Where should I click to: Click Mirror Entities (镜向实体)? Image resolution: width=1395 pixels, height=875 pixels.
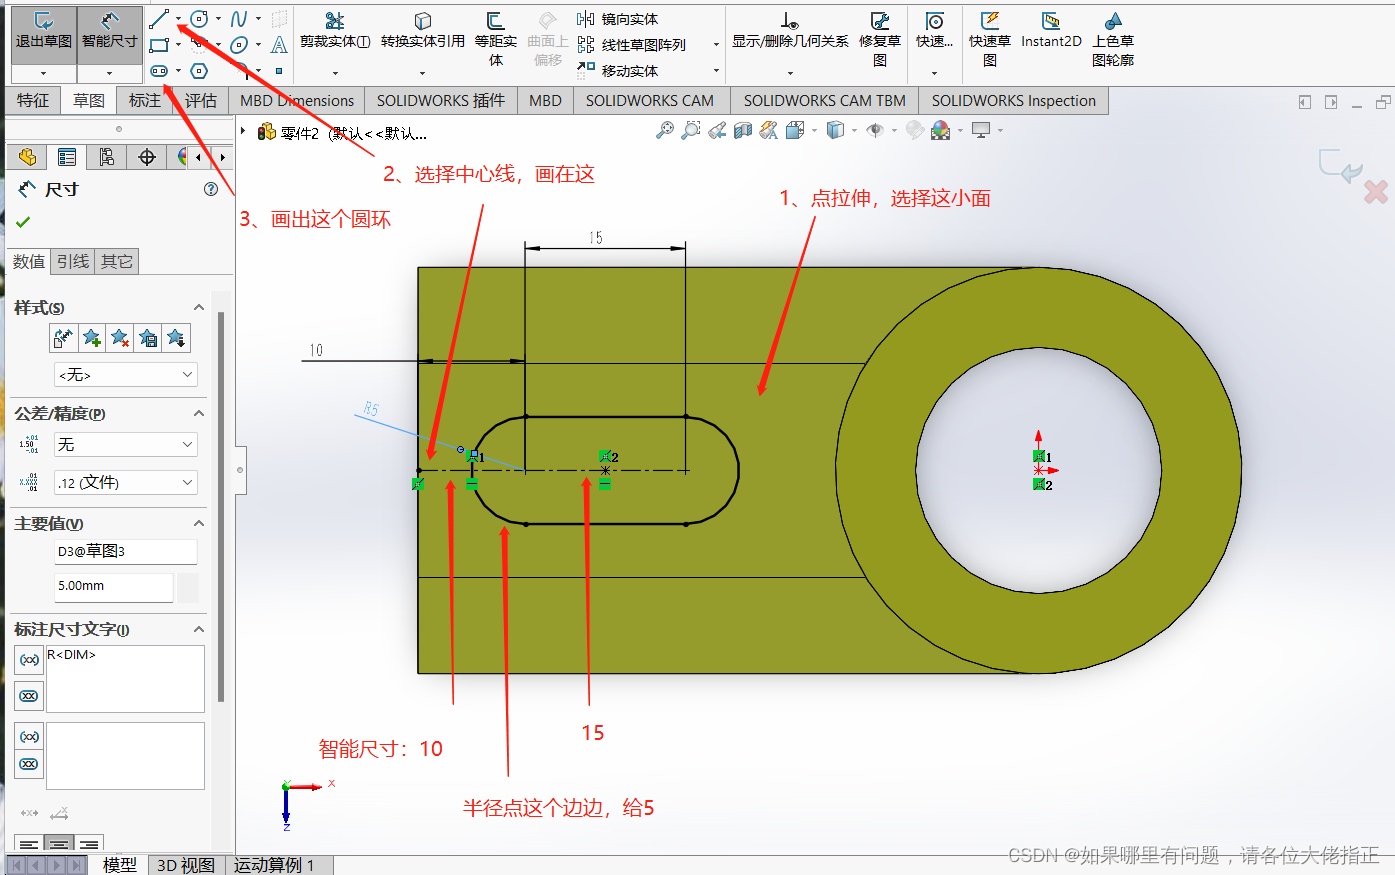point(618,19)
